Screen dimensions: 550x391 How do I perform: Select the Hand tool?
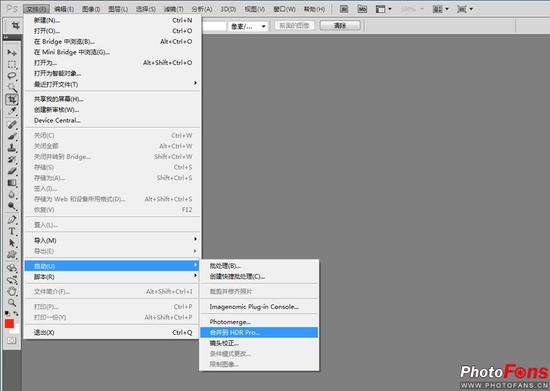point(12,291)
